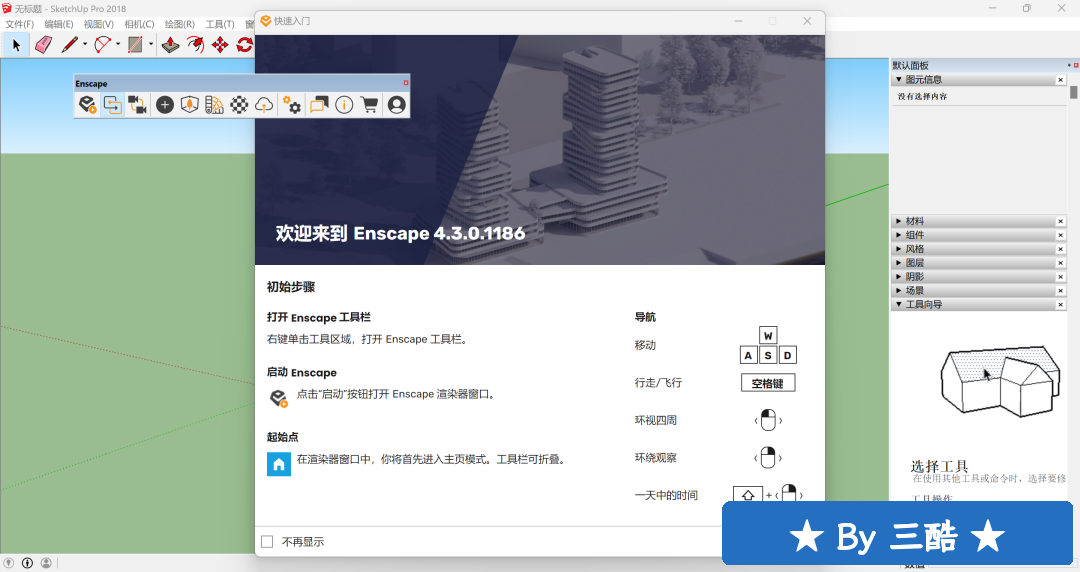The image size is (1080, 572).
Task: Open the Enscape account user icon
Action: point(397,105)
